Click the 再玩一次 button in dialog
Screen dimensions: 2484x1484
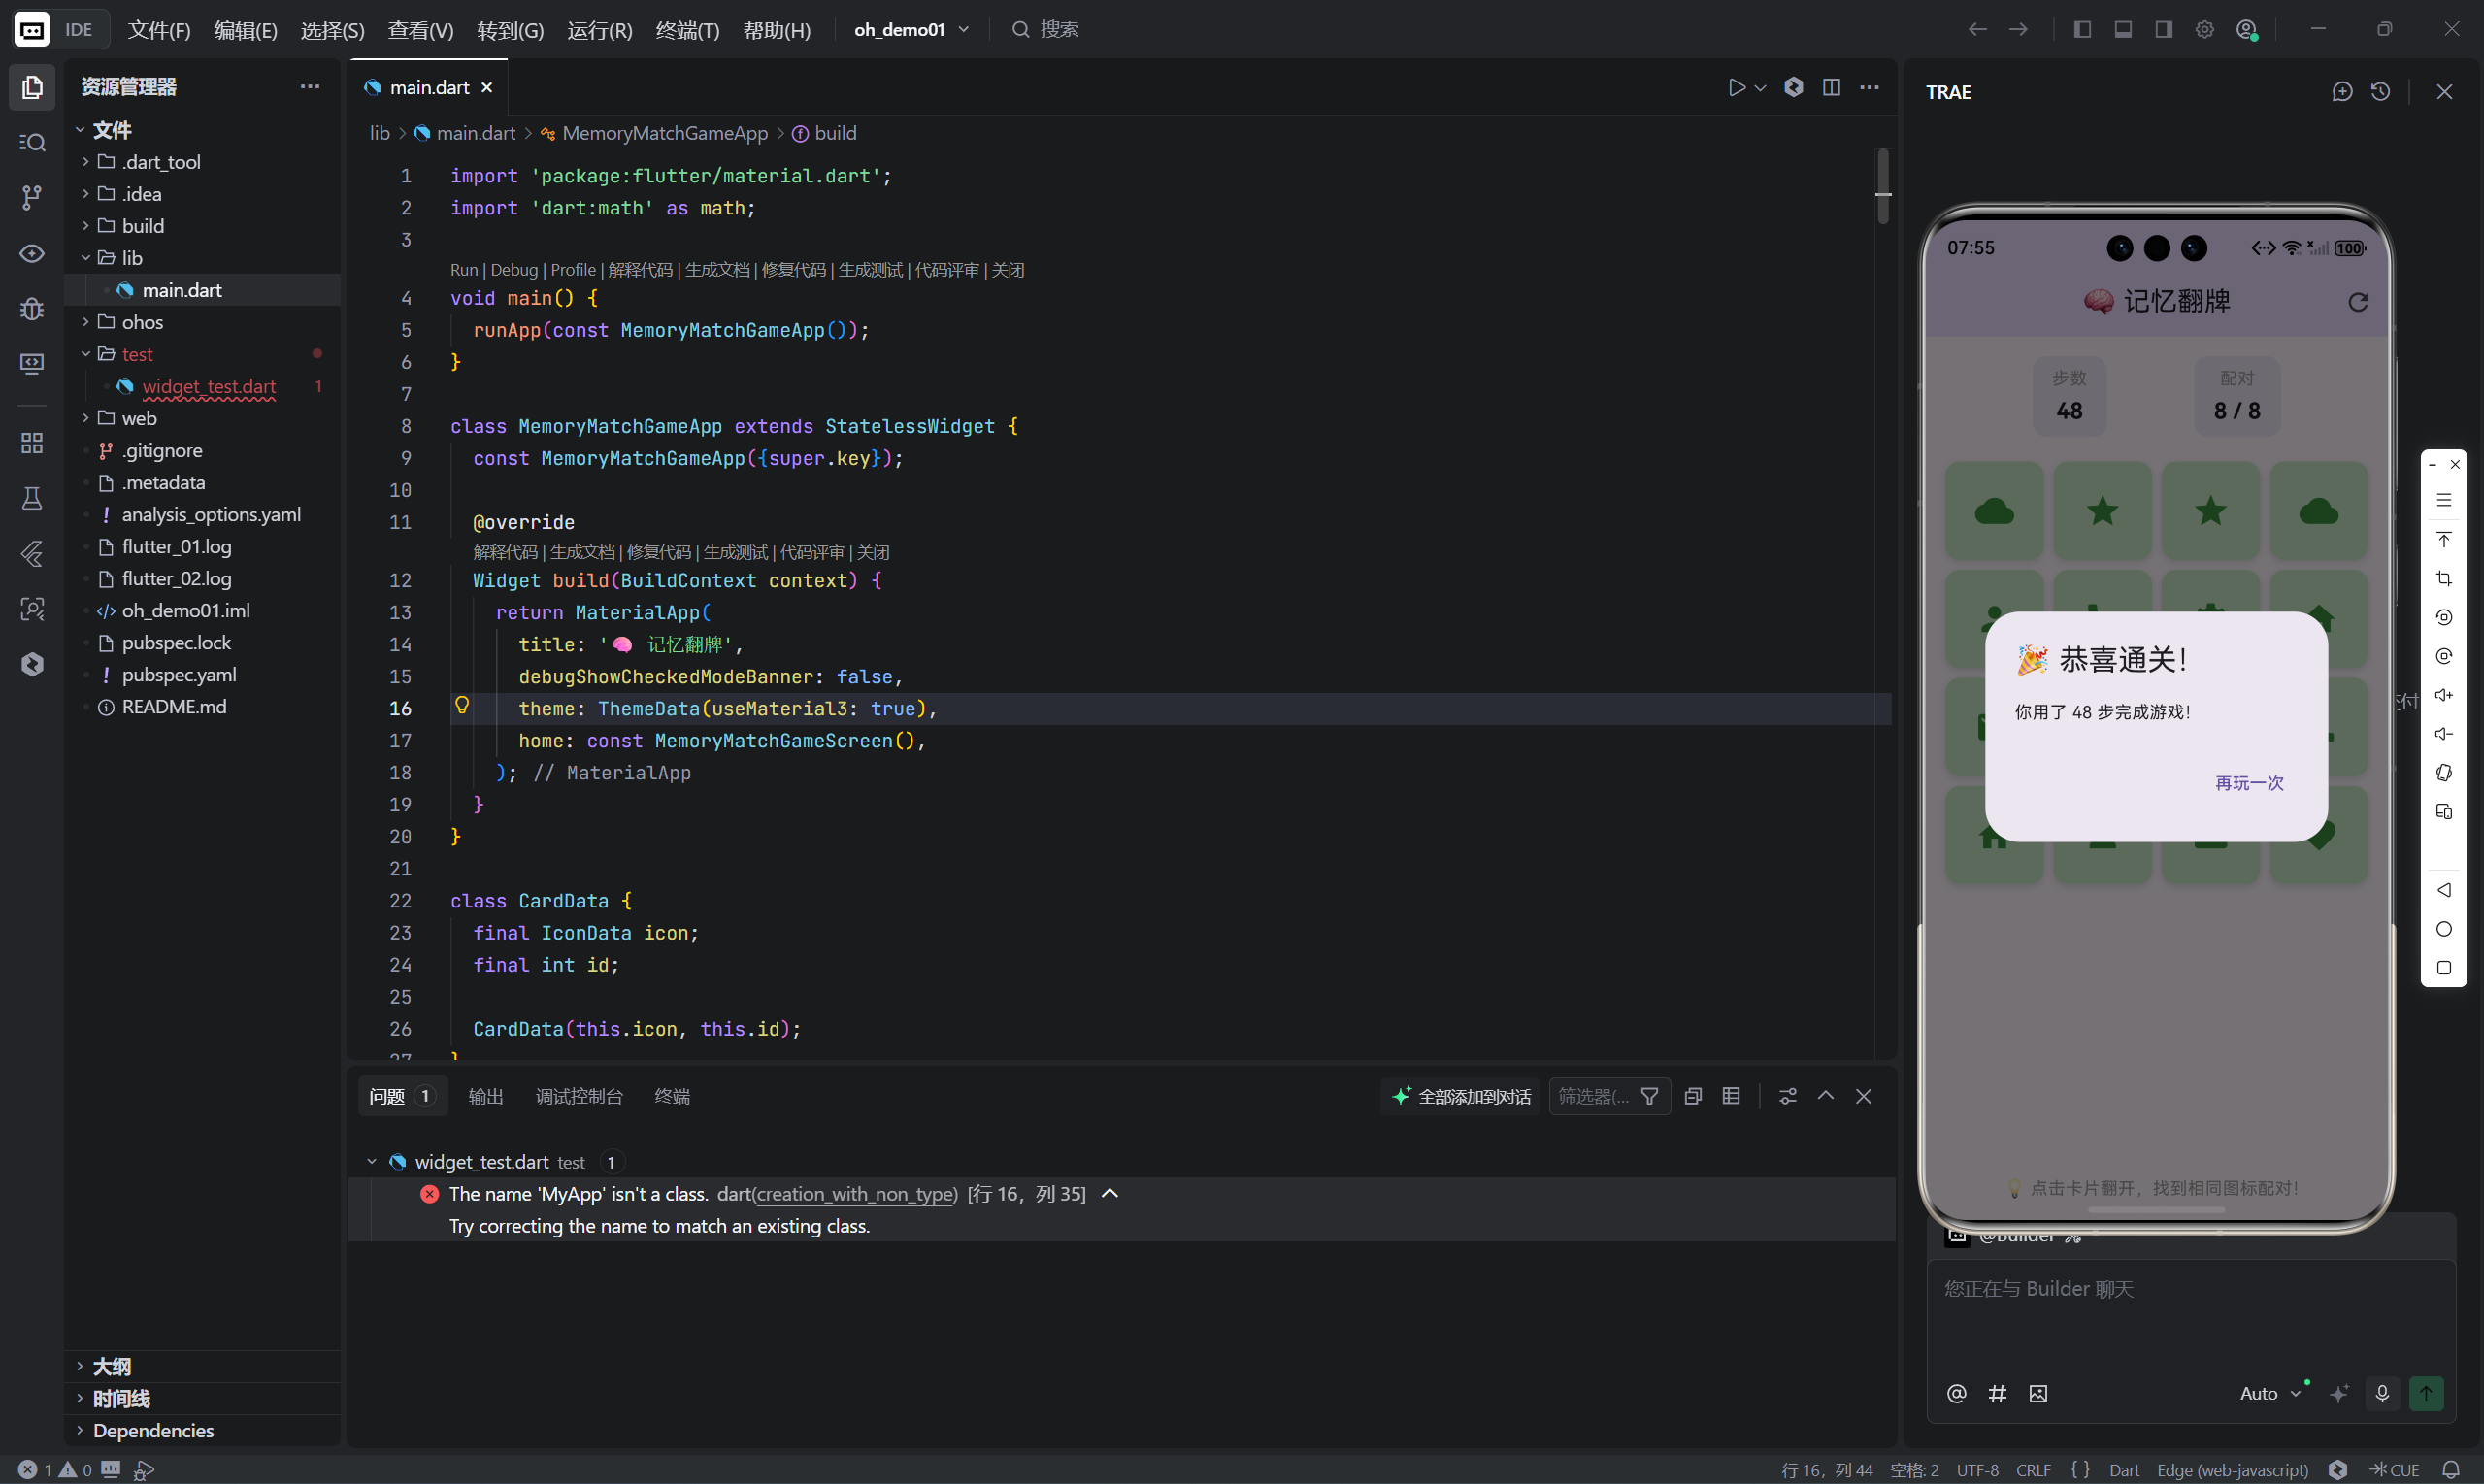point(2249,782)
